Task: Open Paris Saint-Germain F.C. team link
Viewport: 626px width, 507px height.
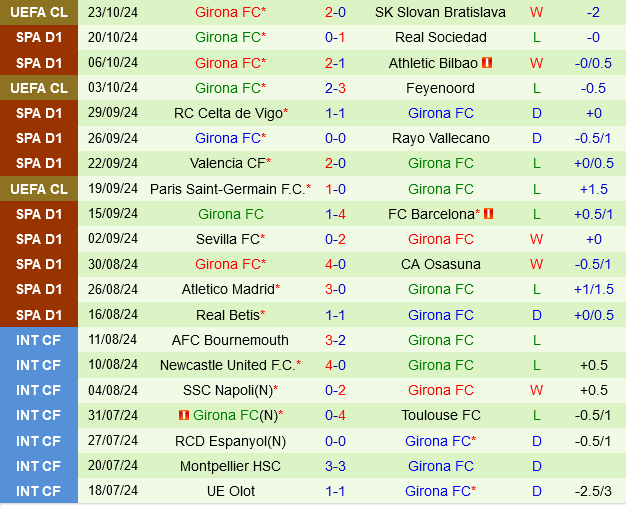Action: click(227, 189)
